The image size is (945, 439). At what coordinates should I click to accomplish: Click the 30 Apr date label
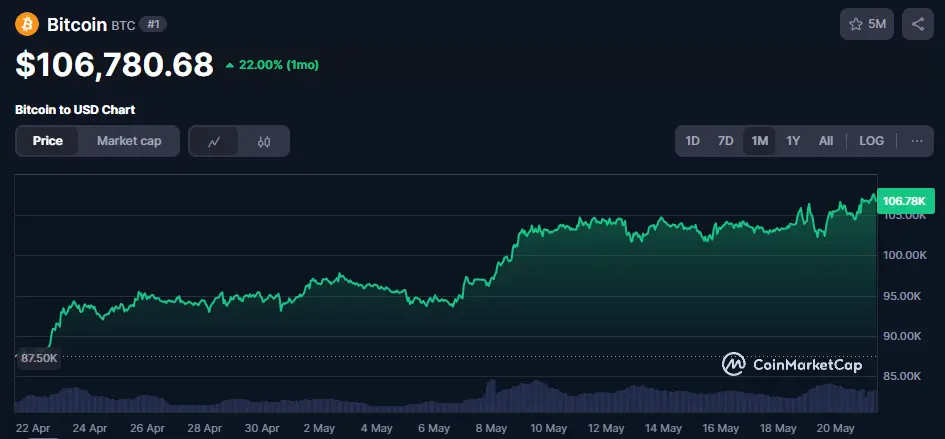[x=262, y=428]
